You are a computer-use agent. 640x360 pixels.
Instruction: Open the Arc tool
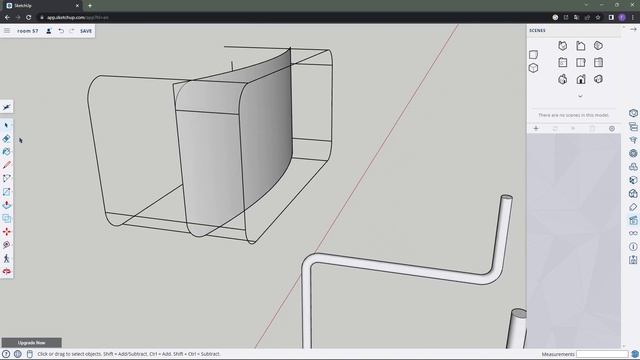point(6,178)
